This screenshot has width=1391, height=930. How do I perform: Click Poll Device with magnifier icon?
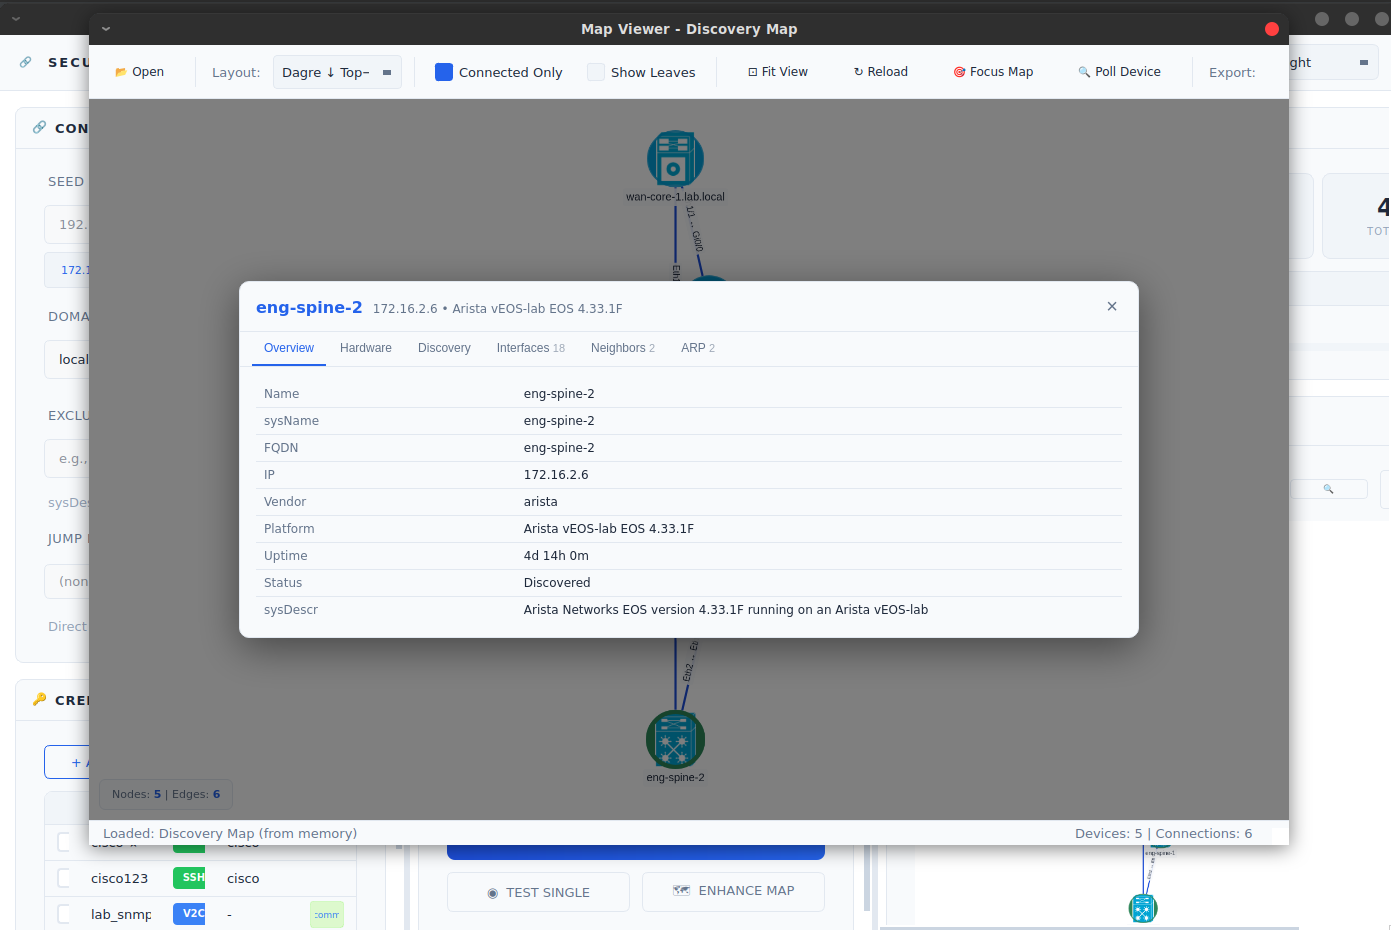click(1119, 72)
